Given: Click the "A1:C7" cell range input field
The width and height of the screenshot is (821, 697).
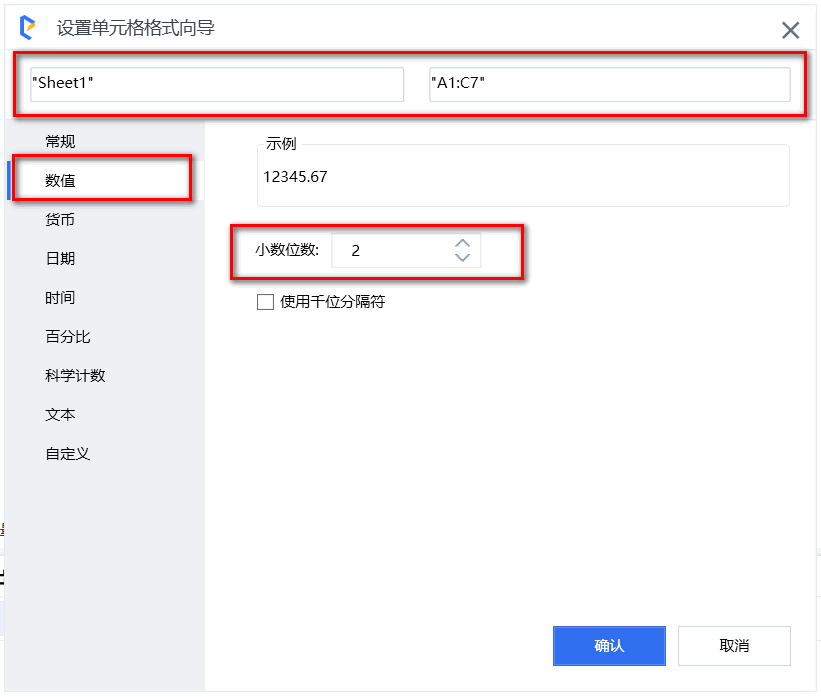Looking at the screenshot, I should pyautogui.click(x=609, y=84).
